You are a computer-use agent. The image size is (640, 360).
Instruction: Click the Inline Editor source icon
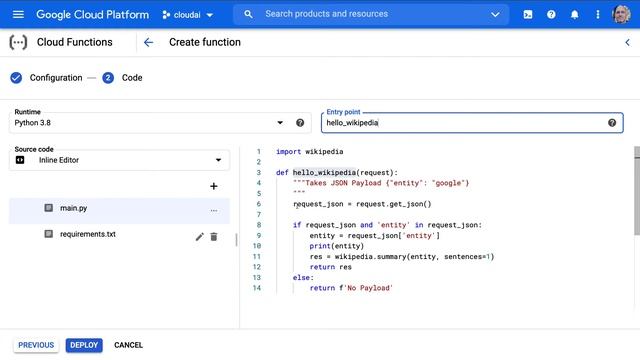coord(20,160)
